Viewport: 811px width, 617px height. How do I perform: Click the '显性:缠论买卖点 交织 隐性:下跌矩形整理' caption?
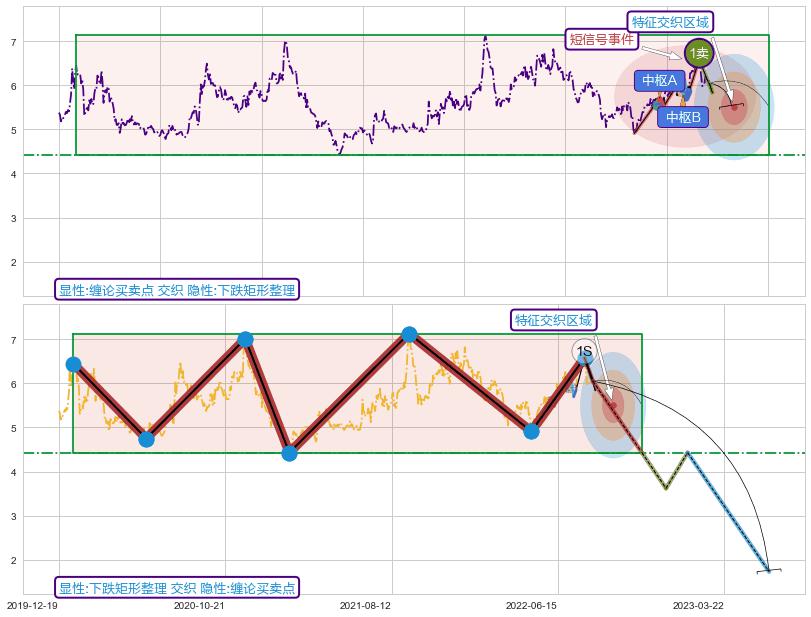175,290
